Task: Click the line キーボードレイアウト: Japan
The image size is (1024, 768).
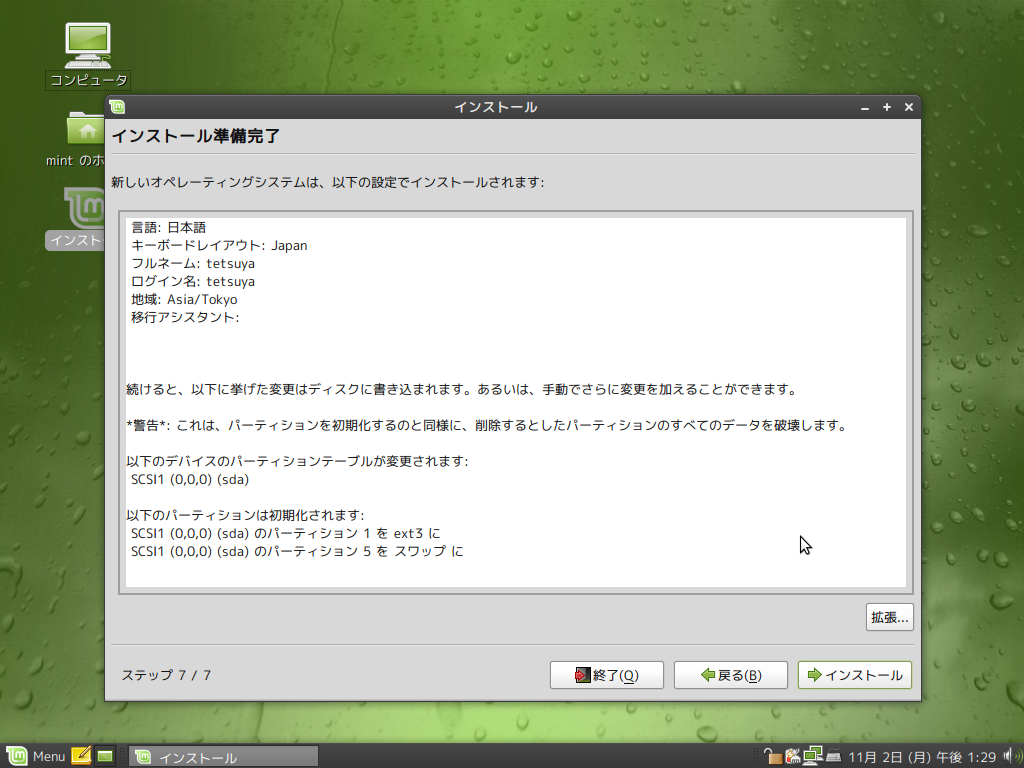Action: 219,246
